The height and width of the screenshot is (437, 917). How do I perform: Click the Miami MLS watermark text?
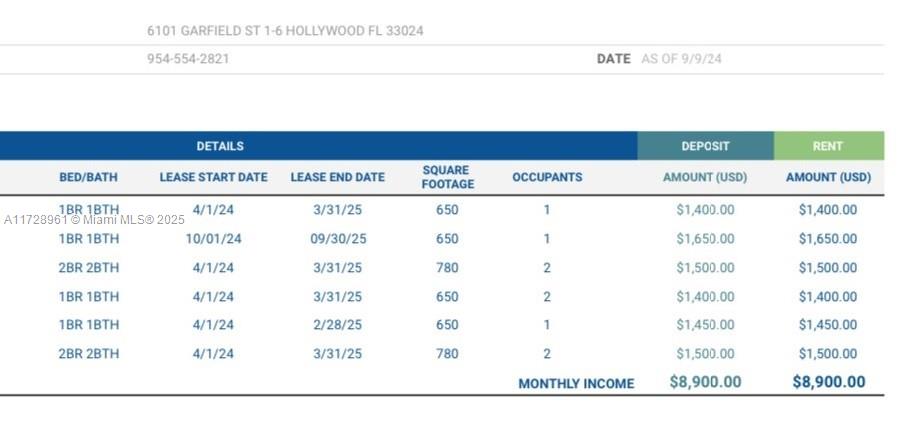(x=95, y=219)
